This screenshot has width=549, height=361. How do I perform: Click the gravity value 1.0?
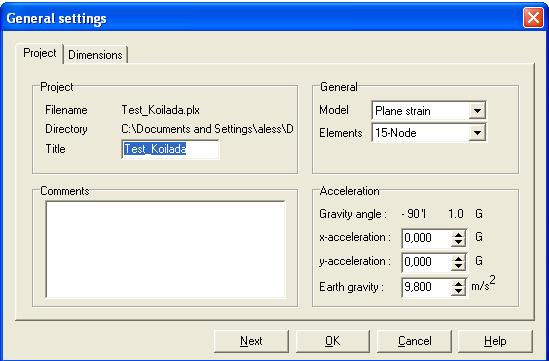pos(456,214)
